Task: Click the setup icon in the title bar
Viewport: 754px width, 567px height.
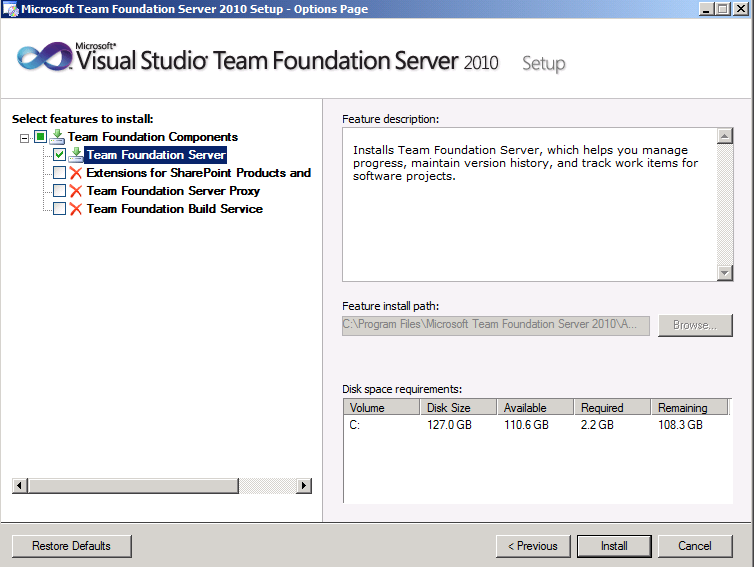Action: 10,9
